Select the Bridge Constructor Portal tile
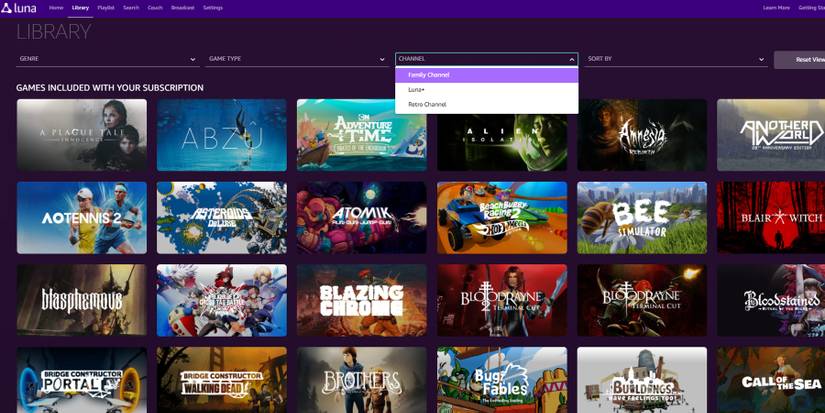The height and width of the screenshot is (413, 825). 81,380
